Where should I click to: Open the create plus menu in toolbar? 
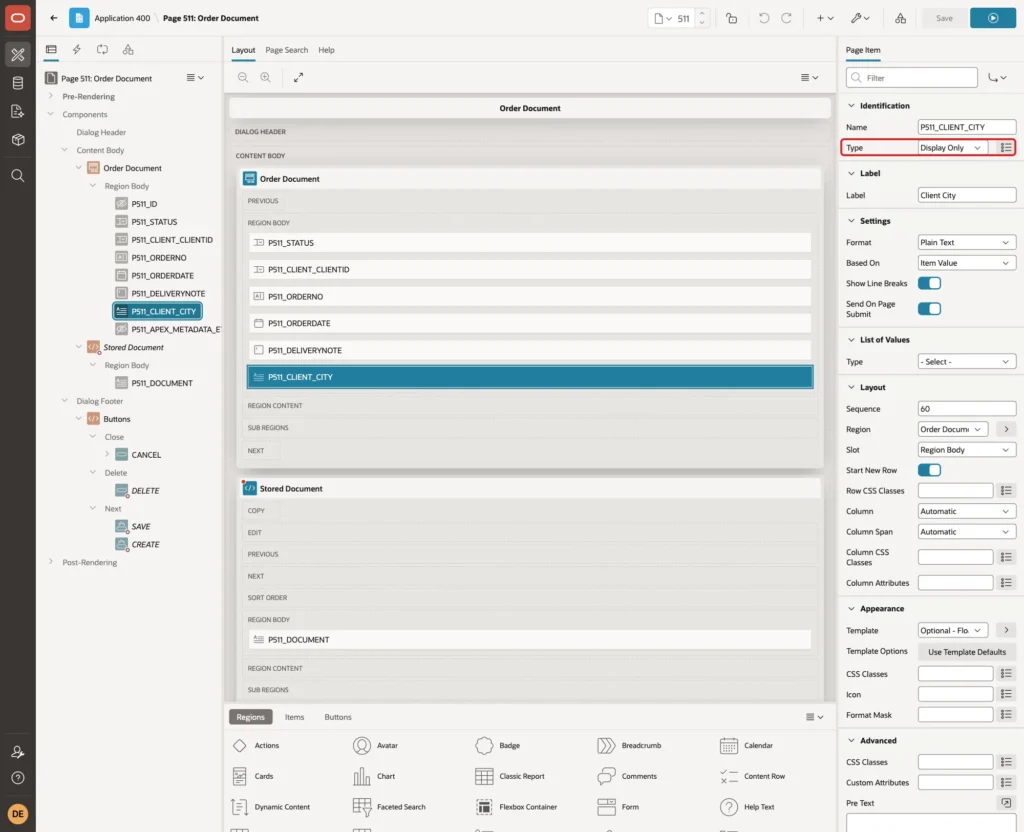(x=824, y=18)
